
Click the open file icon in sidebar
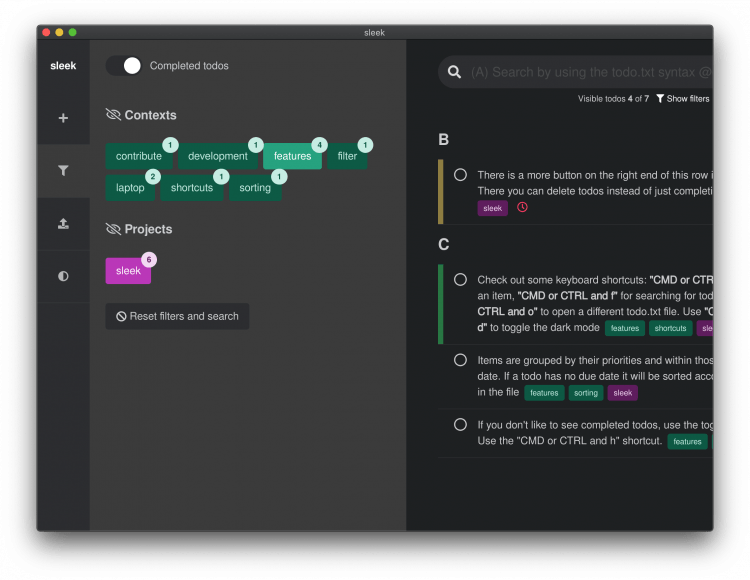(63, 224)
